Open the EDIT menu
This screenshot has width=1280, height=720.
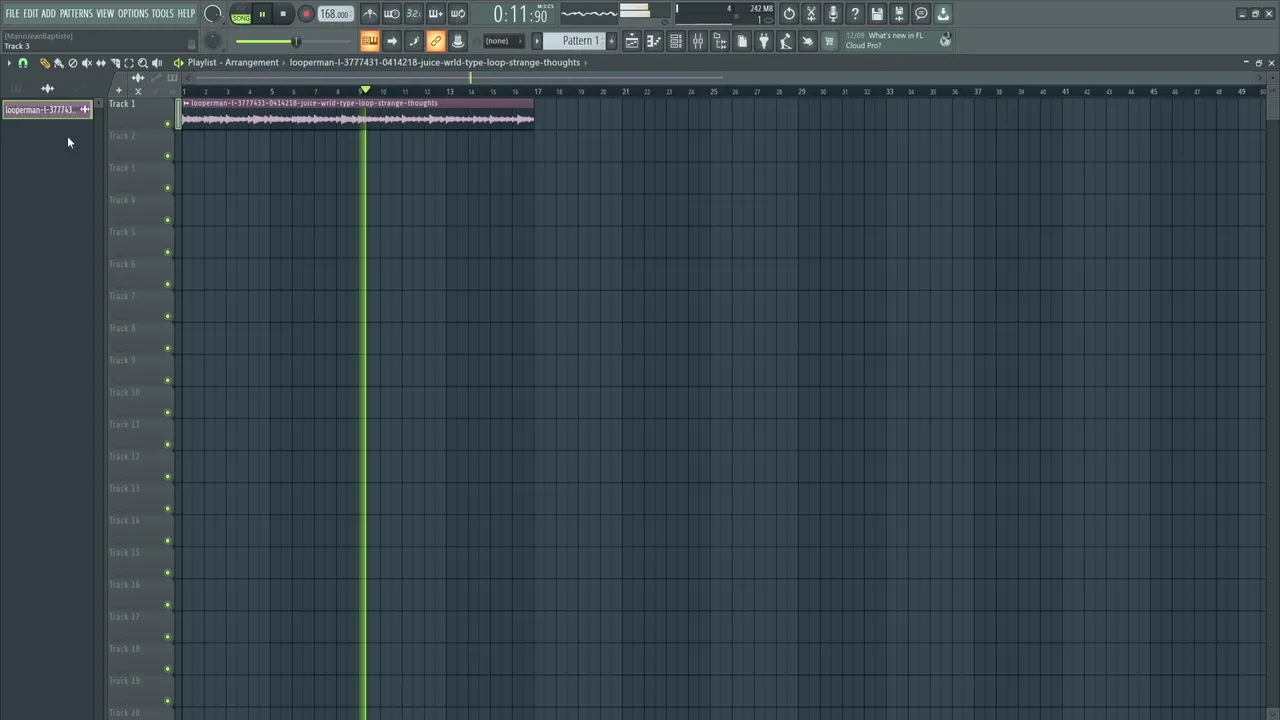pos(31,14)
